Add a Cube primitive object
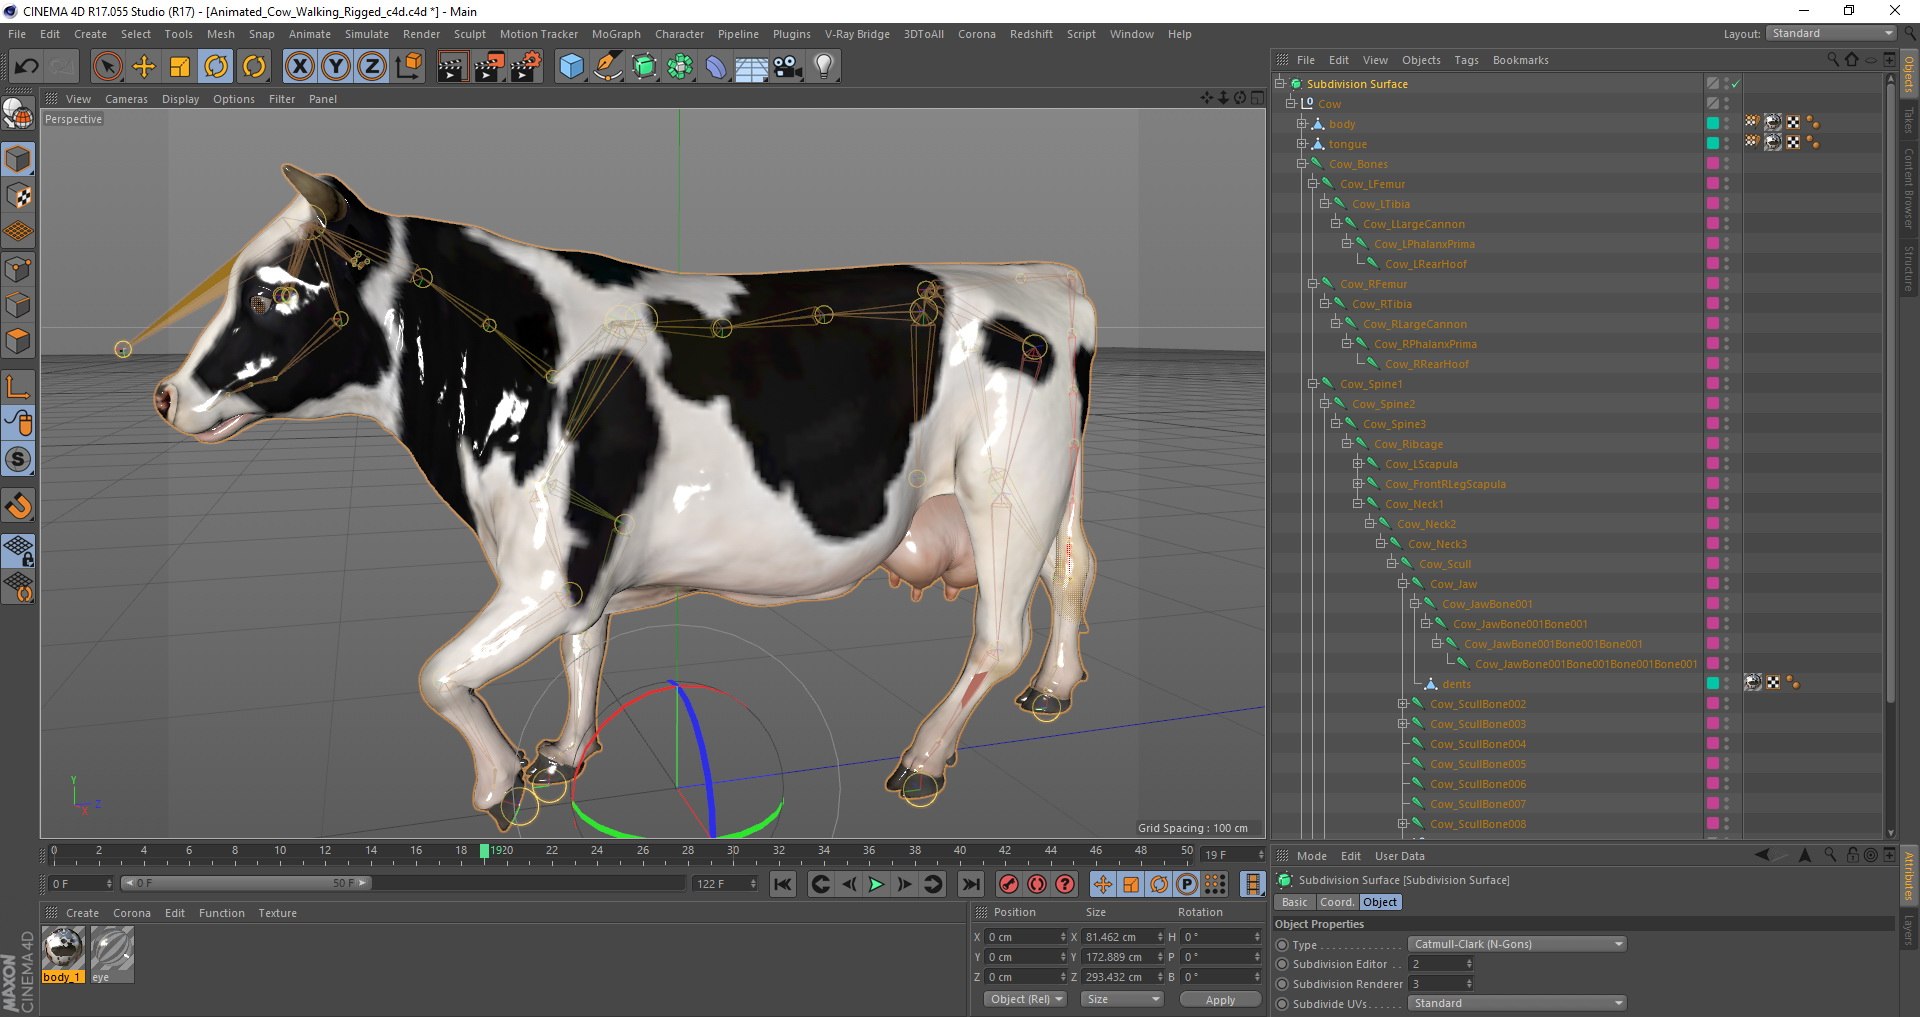 pyautogui.click(x=571, y=67)
